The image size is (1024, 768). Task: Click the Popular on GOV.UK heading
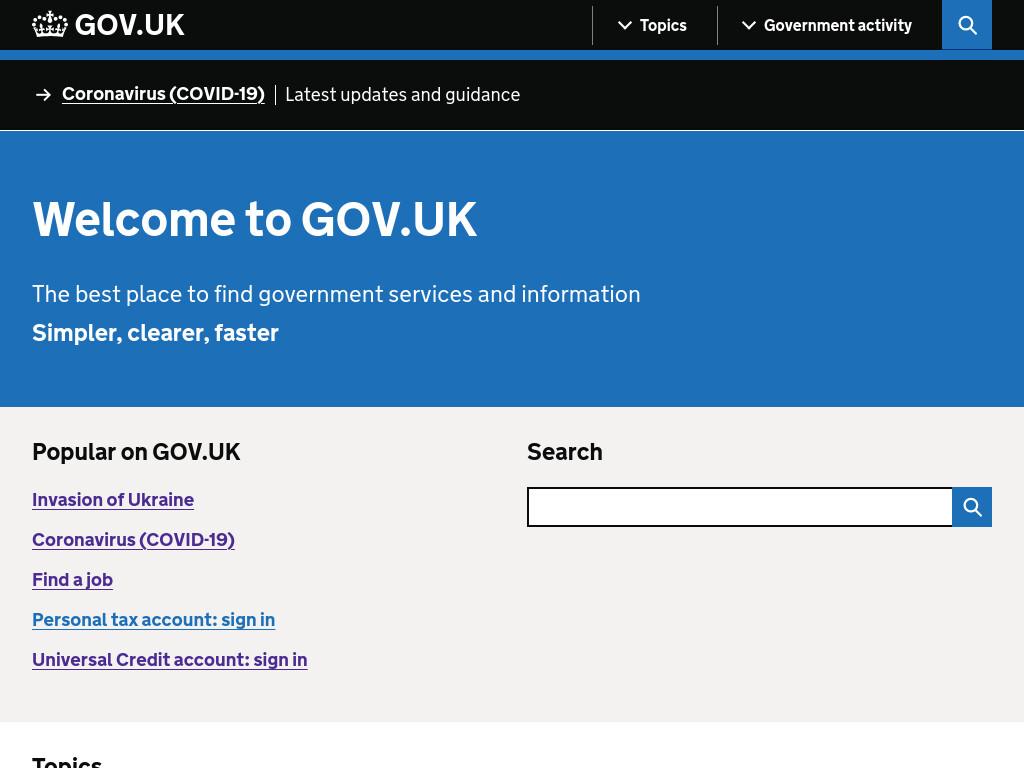[136, 452]
